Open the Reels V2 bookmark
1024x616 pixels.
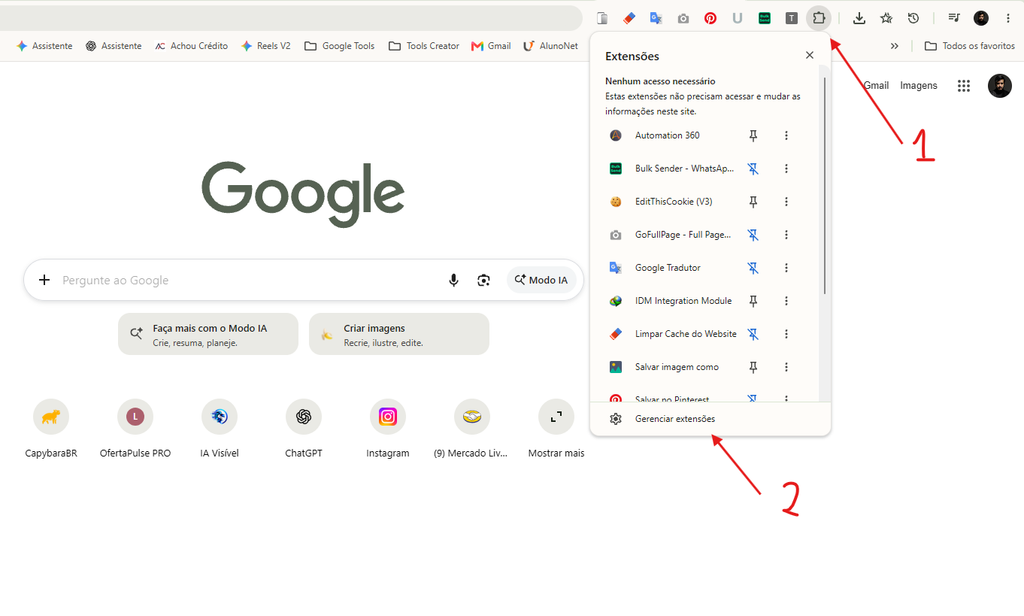tap(266, 46)
